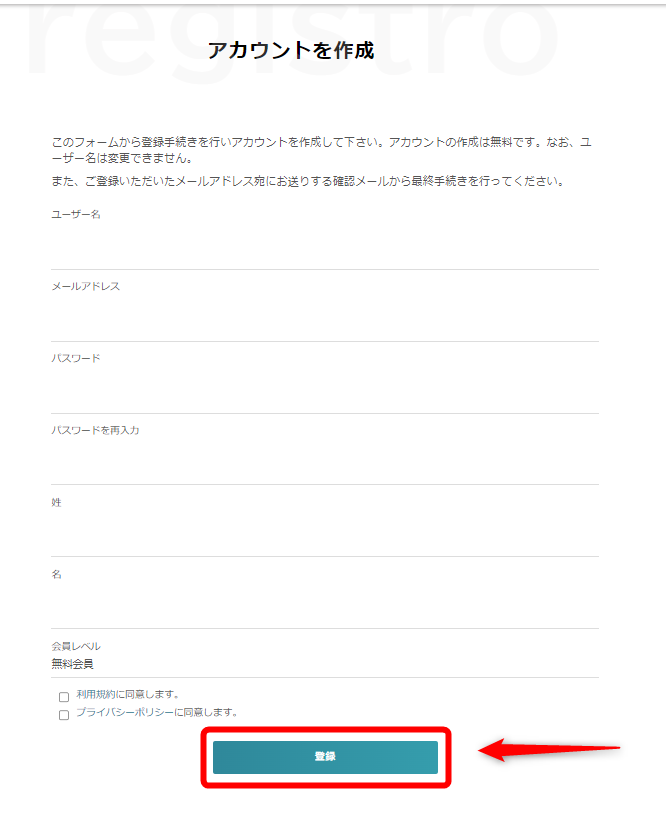This screenshot has width=666, height=822.
Task: Click the メールアドレス field label
Action: (x=85, y=286)
